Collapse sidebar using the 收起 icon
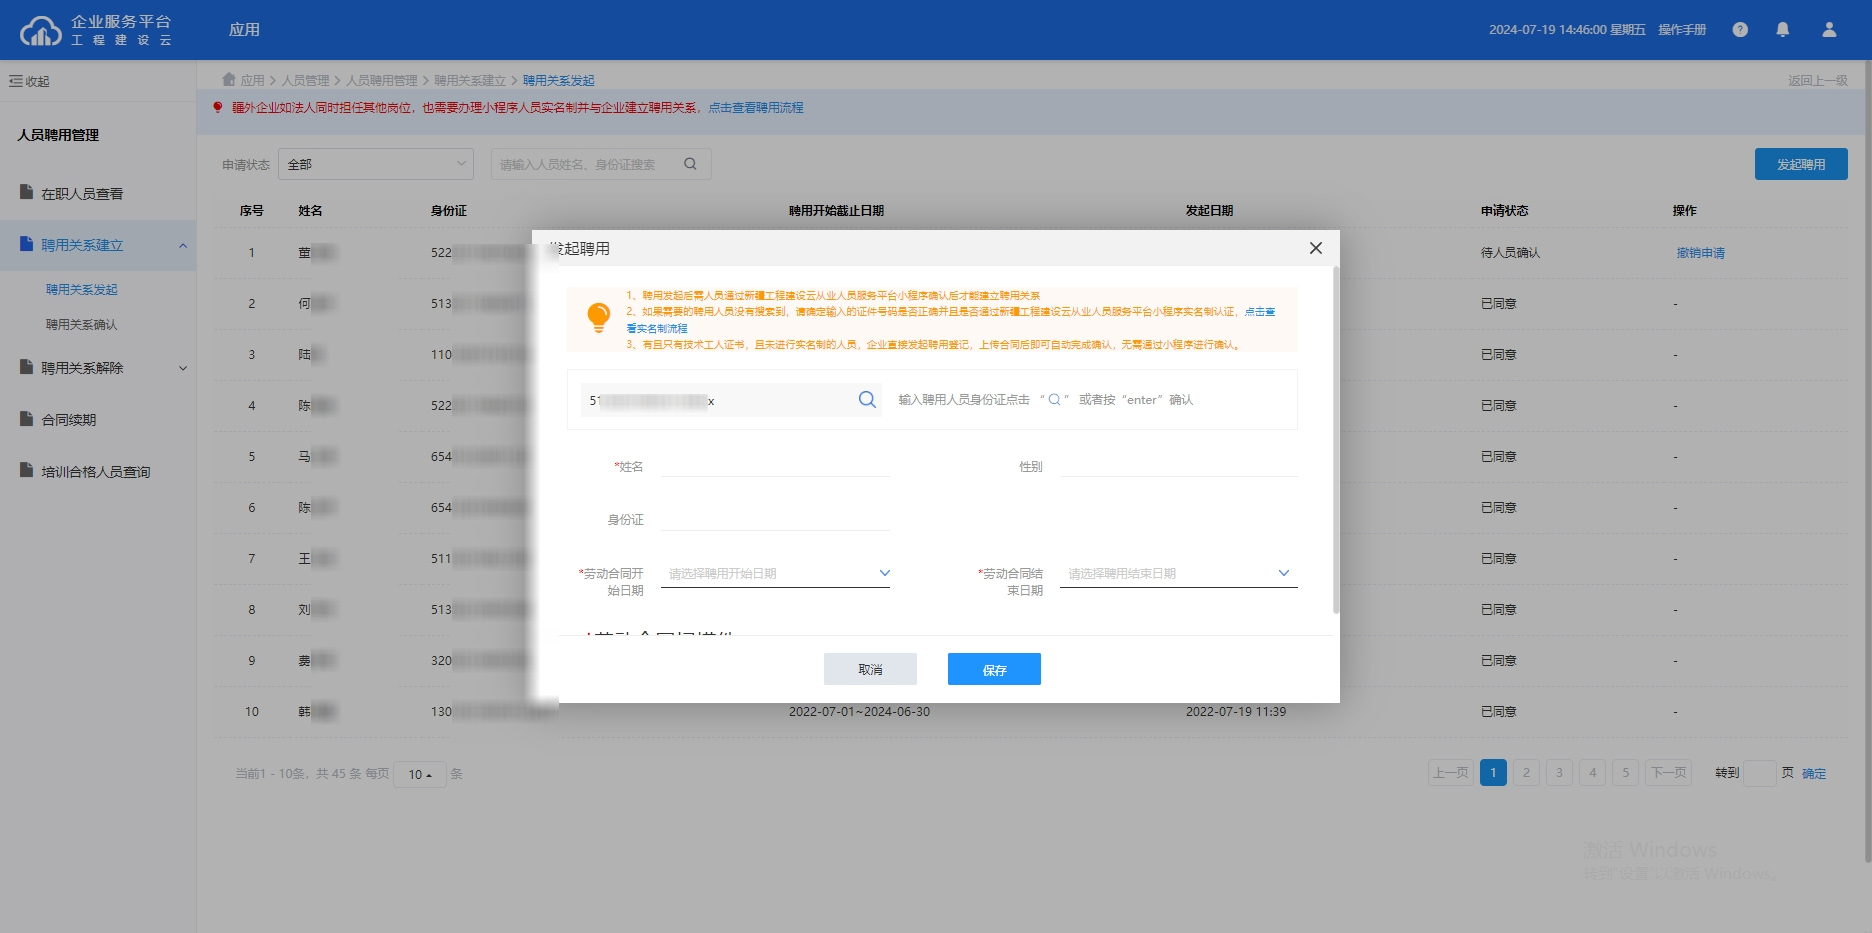The image size is (1872, 933). (16, 81)
